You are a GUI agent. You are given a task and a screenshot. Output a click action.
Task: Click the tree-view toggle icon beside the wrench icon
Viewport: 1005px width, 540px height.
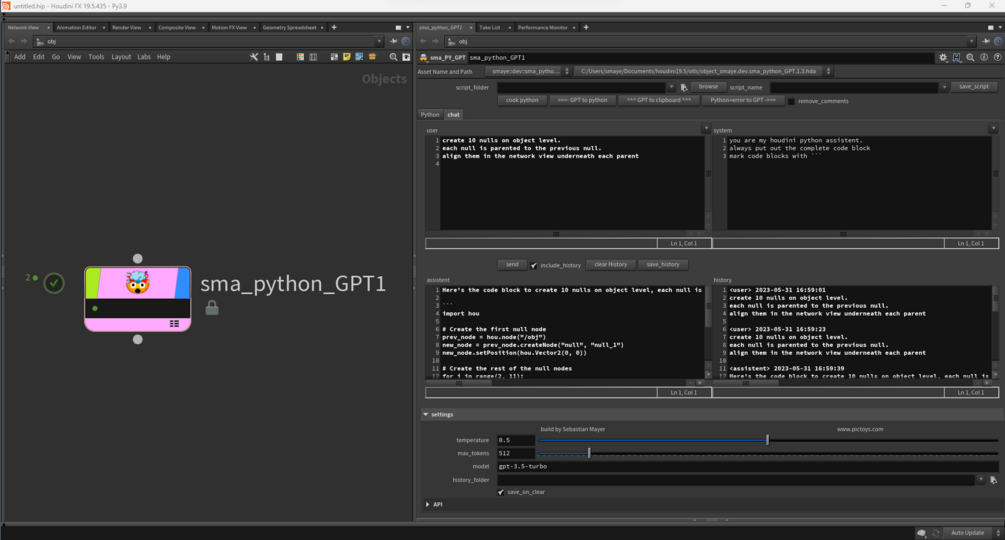pyautogui.click(x=267, y=57)
